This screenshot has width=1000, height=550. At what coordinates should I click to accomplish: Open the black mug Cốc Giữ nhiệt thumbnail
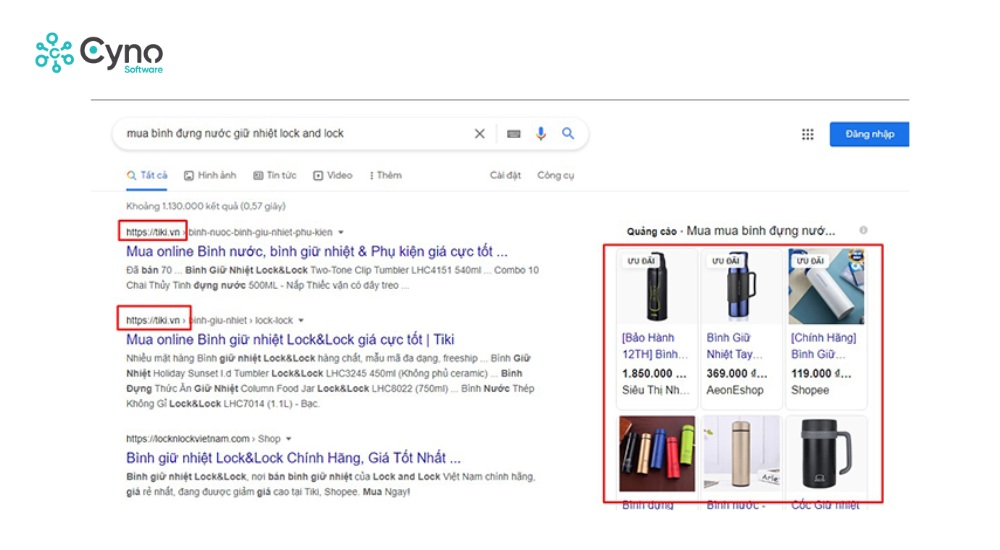click(x=826, y=454)
